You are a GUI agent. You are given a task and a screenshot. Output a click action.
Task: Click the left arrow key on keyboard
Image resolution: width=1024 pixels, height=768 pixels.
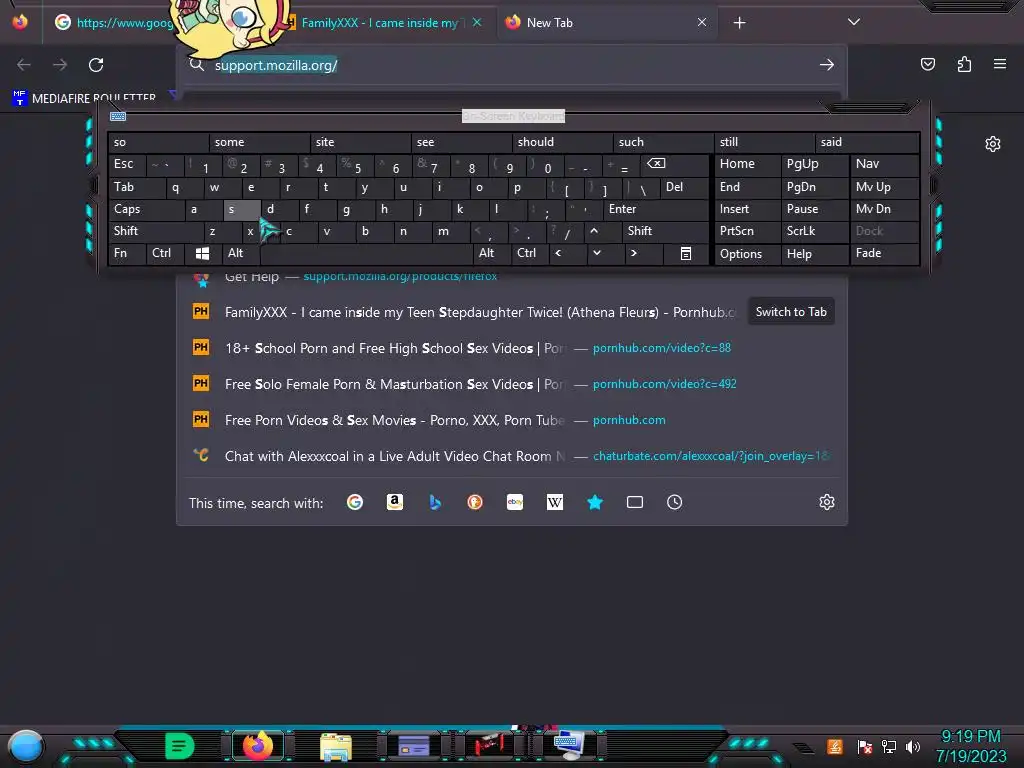click(558, 253)
